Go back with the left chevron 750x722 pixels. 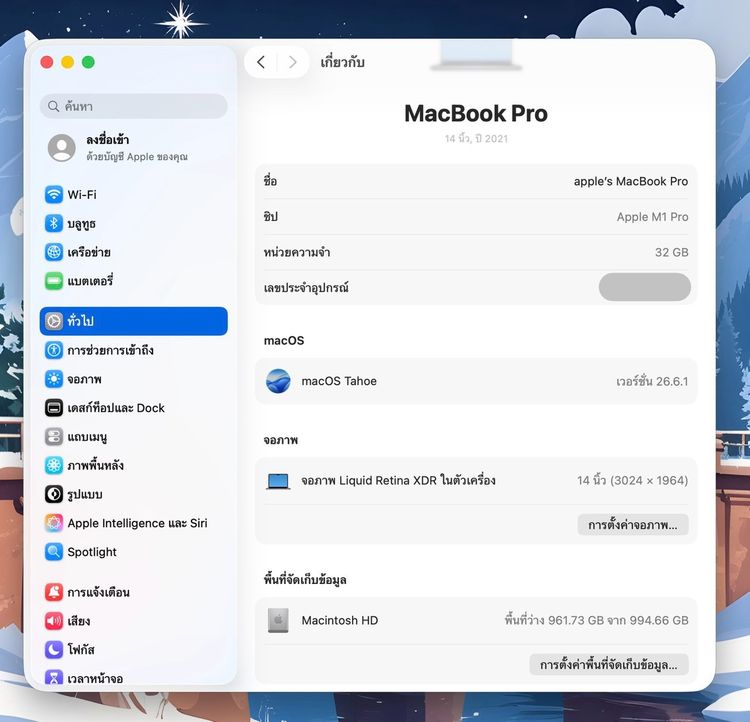tap(261, 62)
